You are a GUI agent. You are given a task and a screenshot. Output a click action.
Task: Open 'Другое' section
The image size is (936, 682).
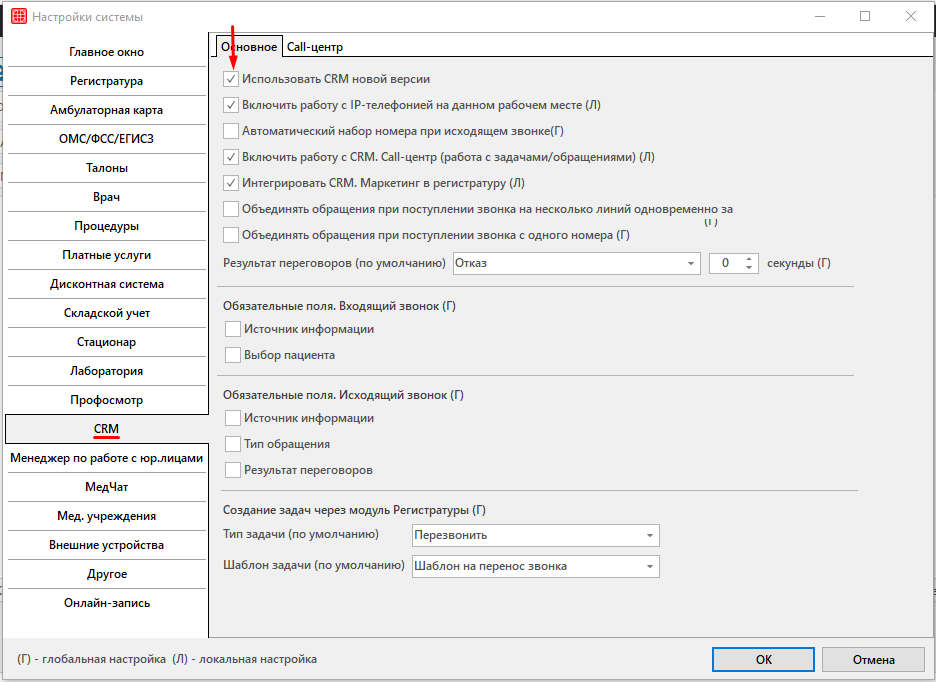pos(107,574)
